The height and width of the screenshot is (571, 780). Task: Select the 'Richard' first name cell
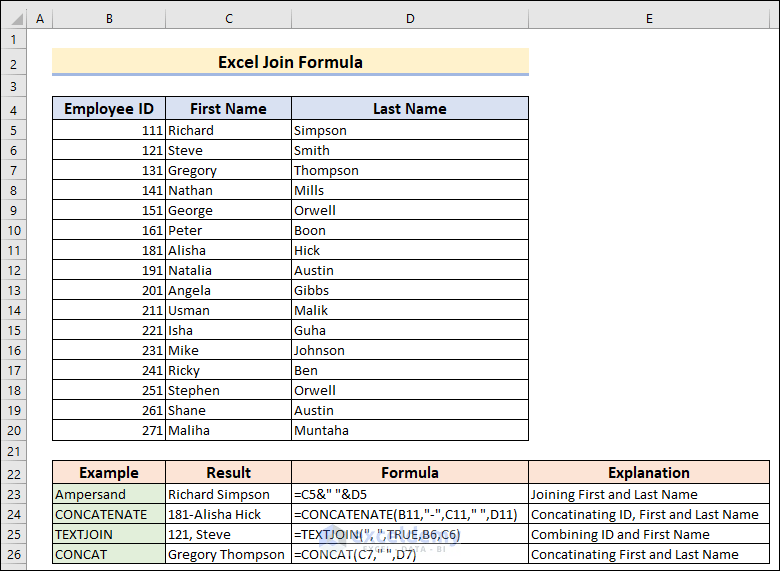[228, 130]
